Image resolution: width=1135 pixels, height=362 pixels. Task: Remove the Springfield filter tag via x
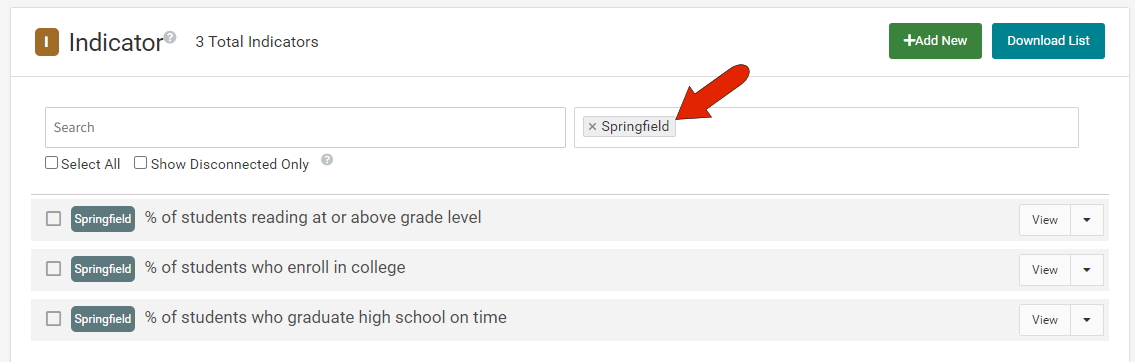click(592, 127)
